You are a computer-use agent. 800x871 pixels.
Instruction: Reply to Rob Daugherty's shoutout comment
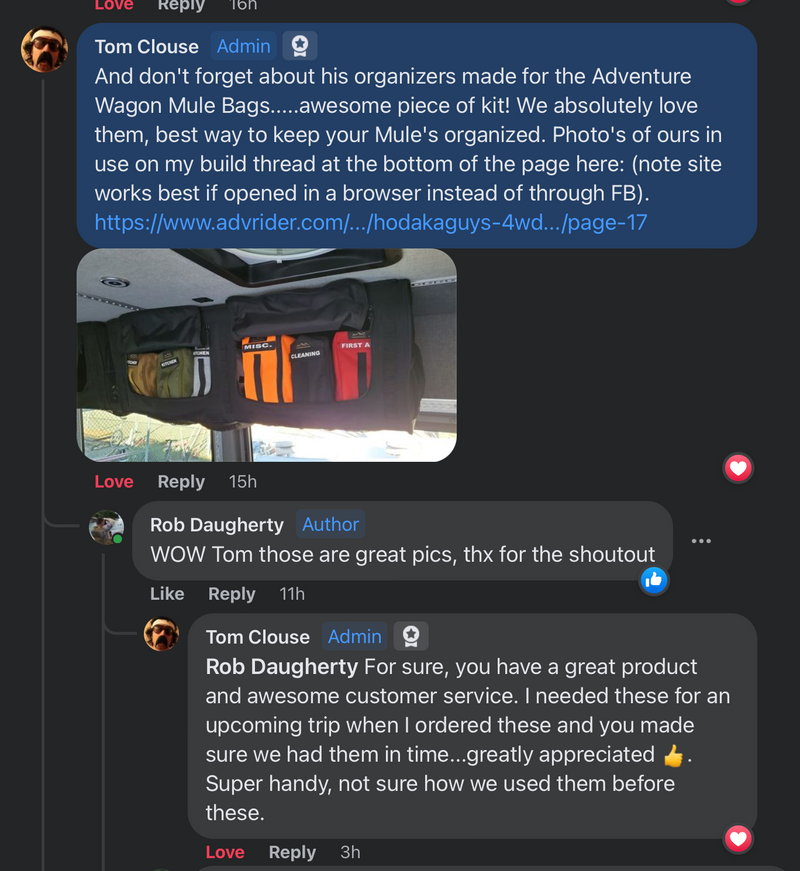(232, 594)
